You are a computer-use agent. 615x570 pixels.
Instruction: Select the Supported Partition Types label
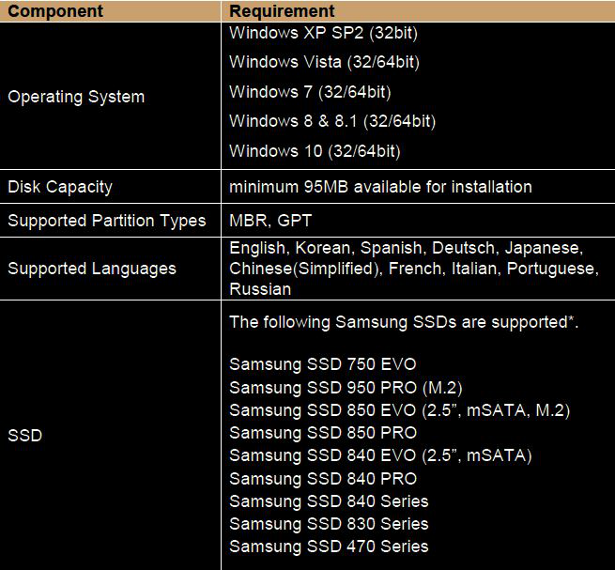(107, 221)
